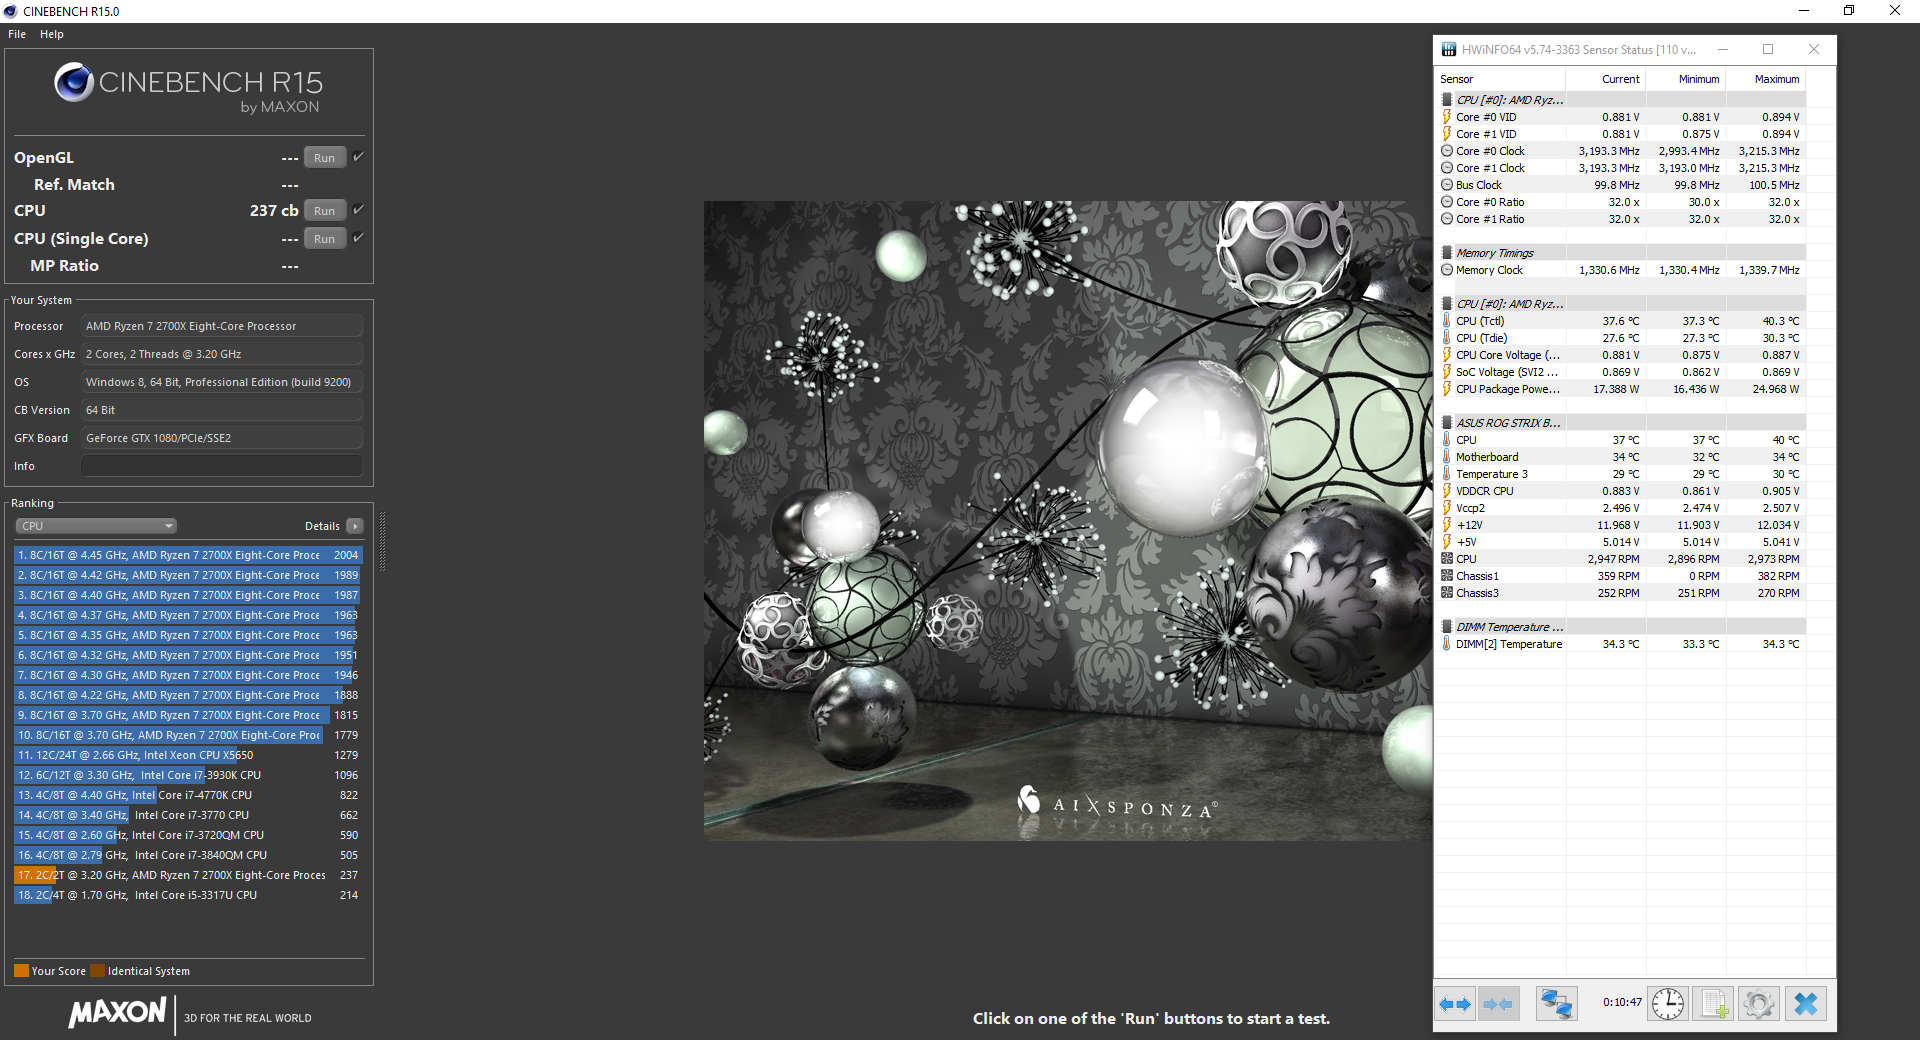Select the Memory Timings section header

click(1621, 253)
